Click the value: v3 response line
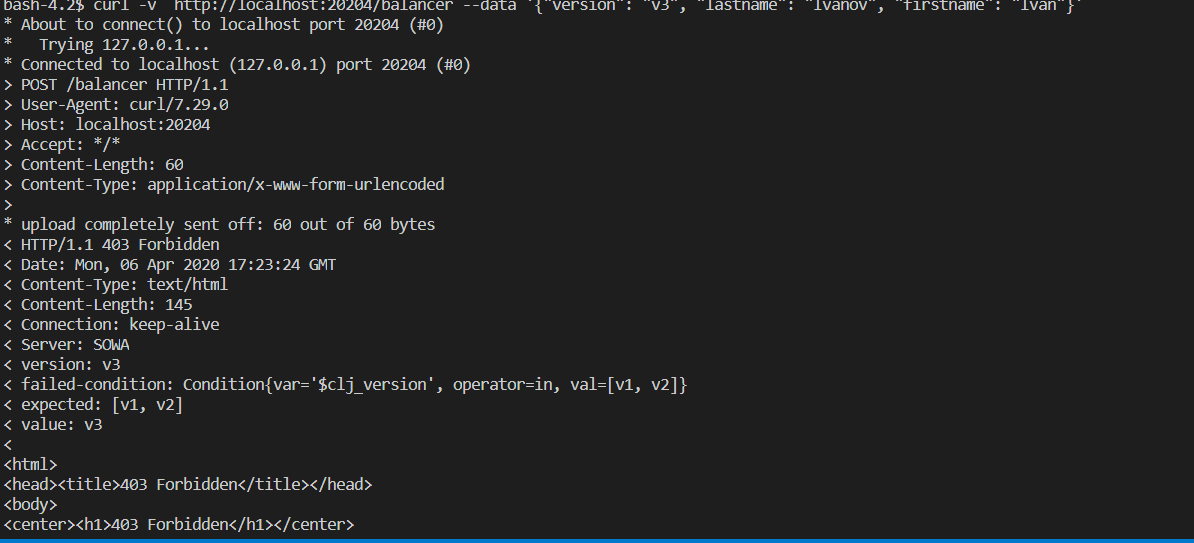Screen dimensions: 1194x543 [x=53, y=425]
